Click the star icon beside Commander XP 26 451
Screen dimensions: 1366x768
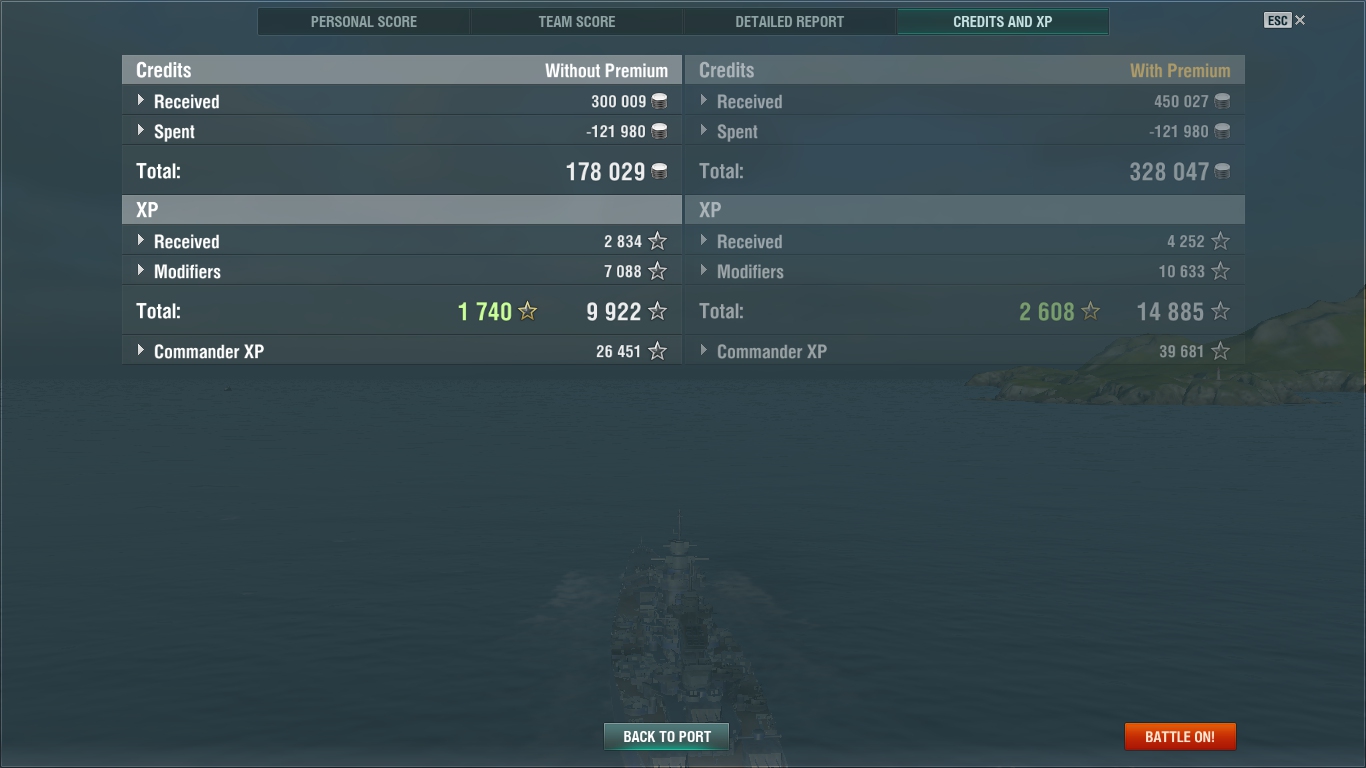pyautogui.click(x=657, y=351)
